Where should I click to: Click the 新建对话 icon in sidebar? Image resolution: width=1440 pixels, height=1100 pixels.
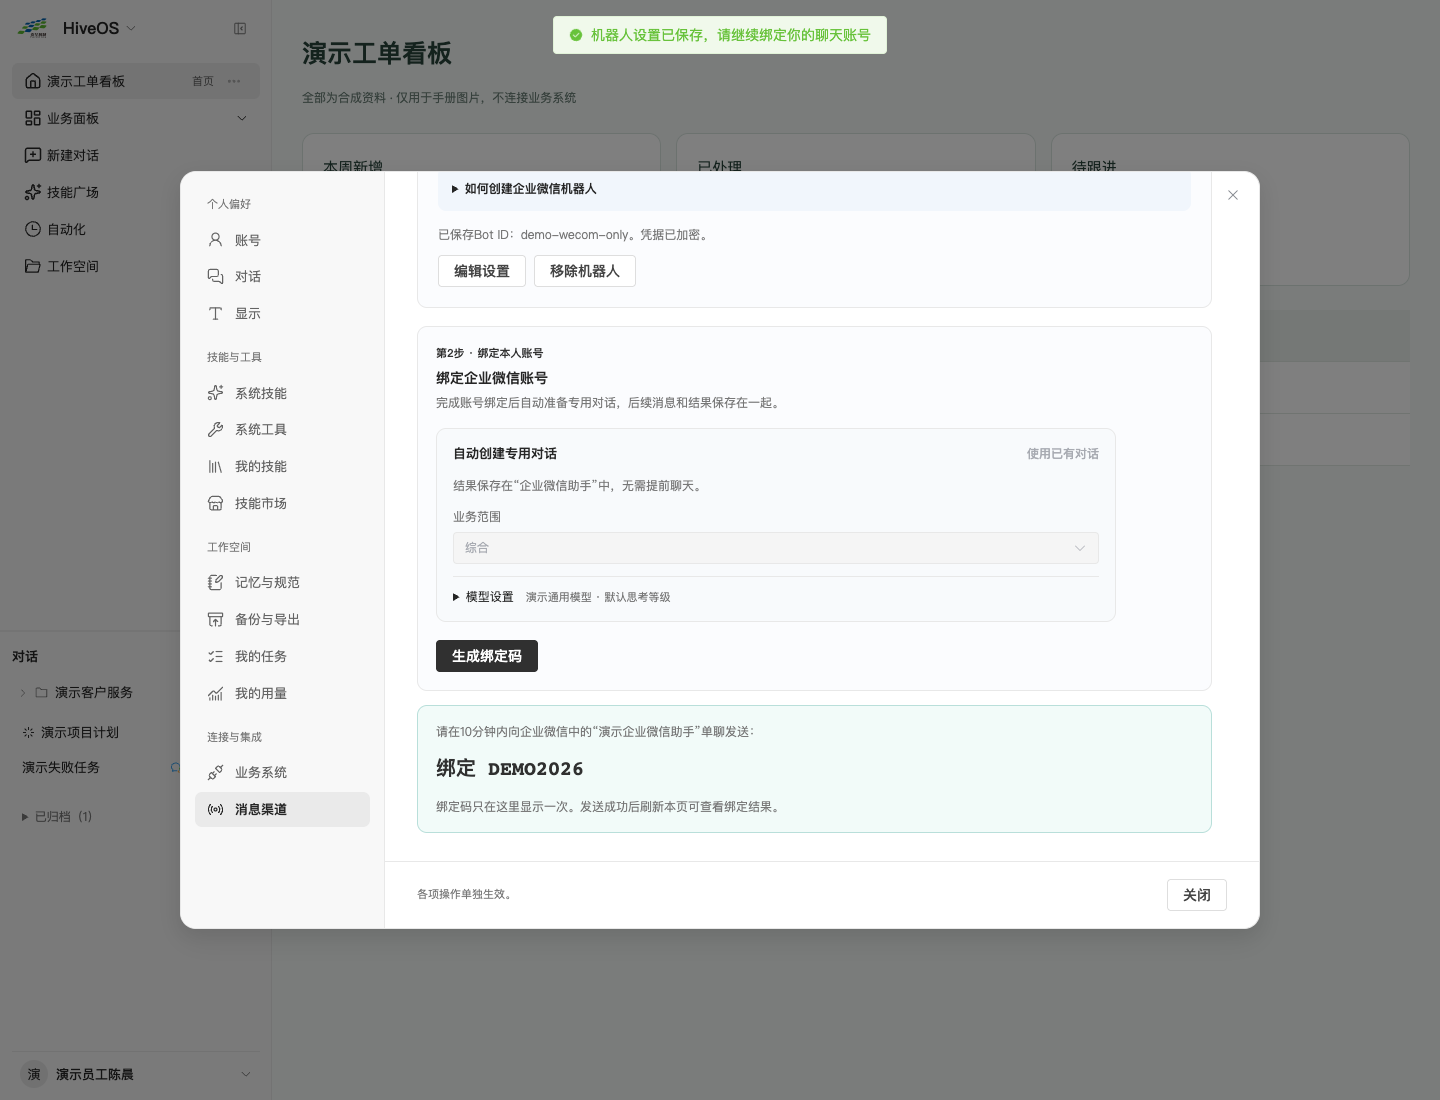tap(33, 155)
